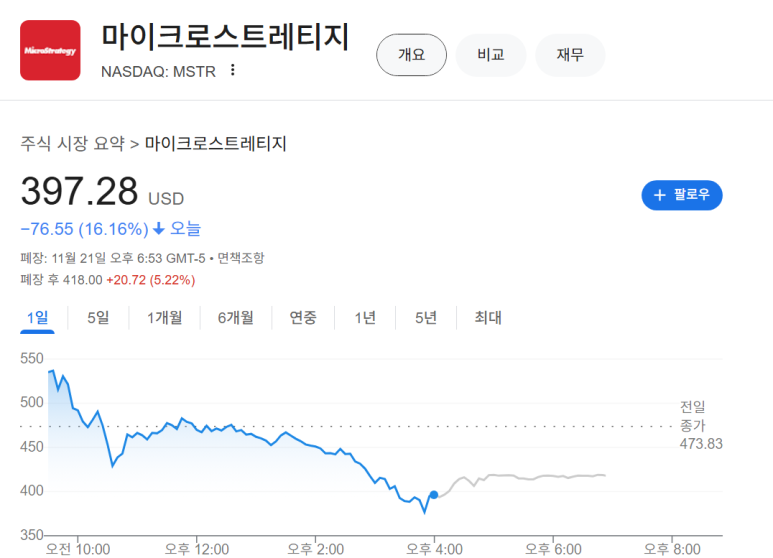Click the blue closing-price dot on chart
The height and width of the screenshot is (558, 773).
click(434, 495)
